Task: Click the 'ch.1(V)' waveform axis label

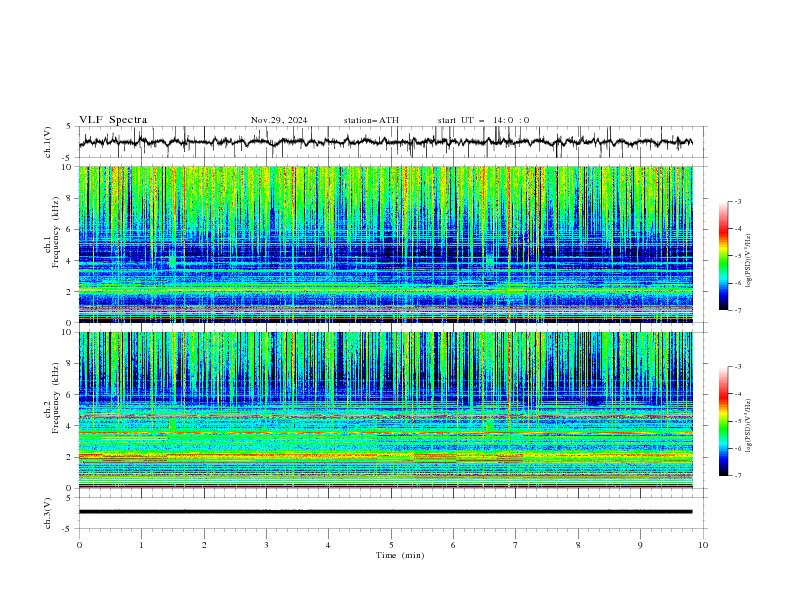Action: 48,142
